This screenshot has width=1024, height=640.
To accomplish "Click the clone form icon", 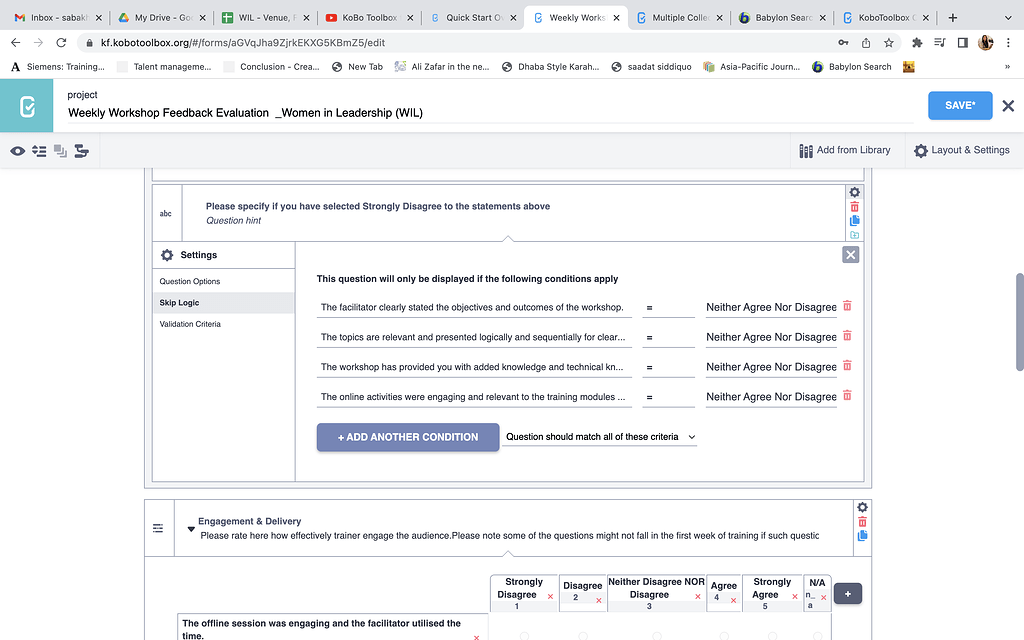I will 61,149.
